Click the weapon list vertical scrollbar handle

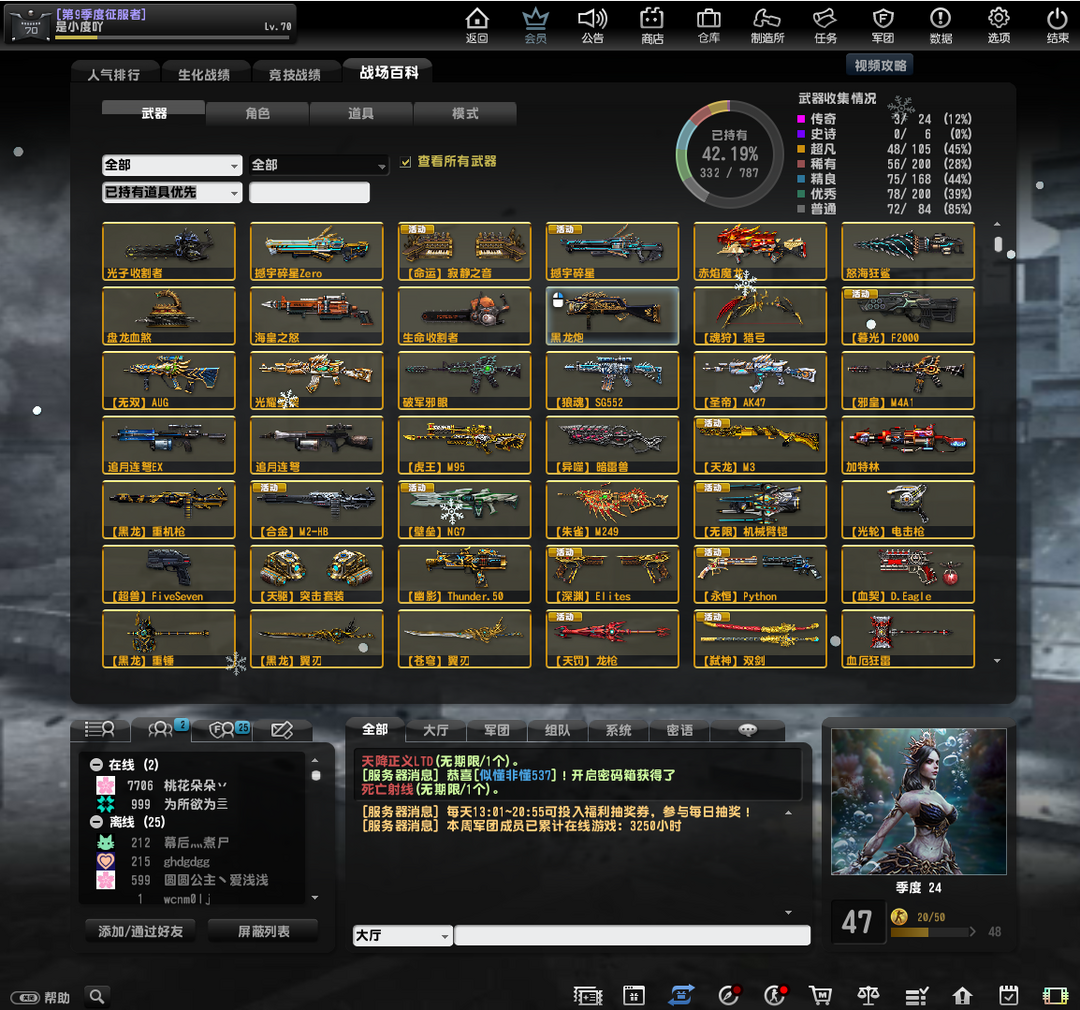997,244
